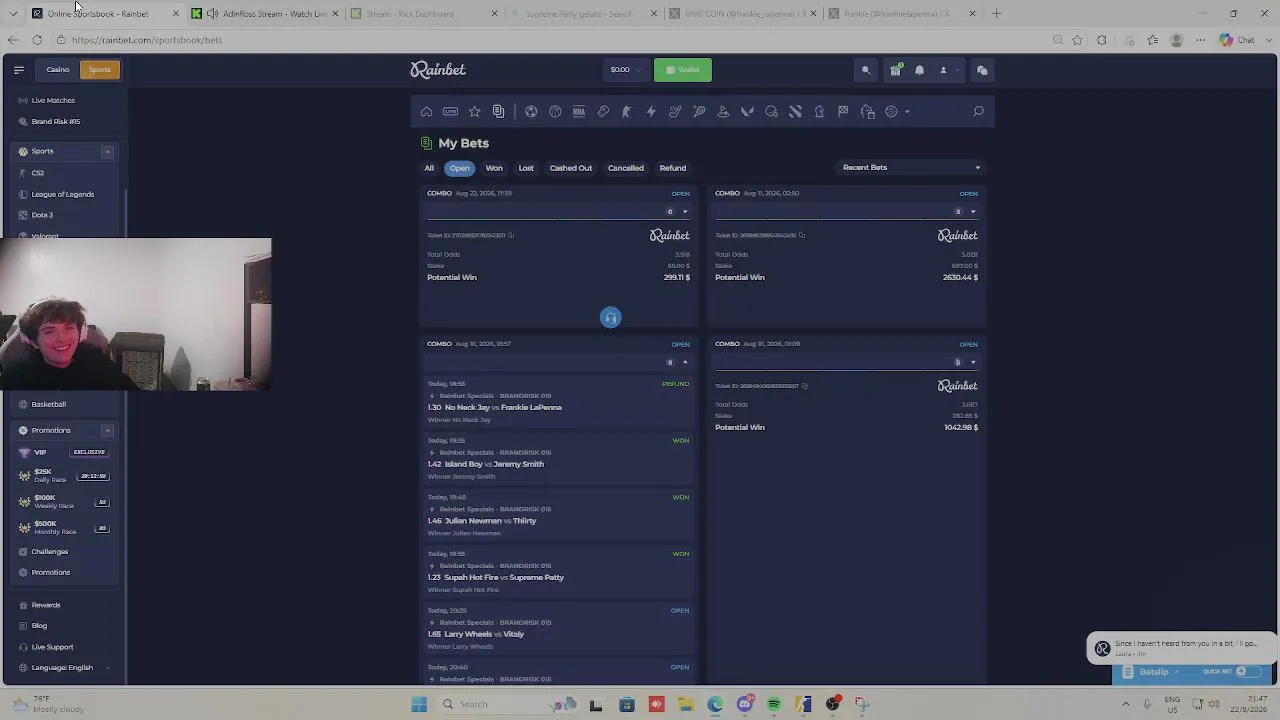This screenshot has height=720, width=1280.
Task: Filter bets by Cancelled
Action: pos(626,168)
